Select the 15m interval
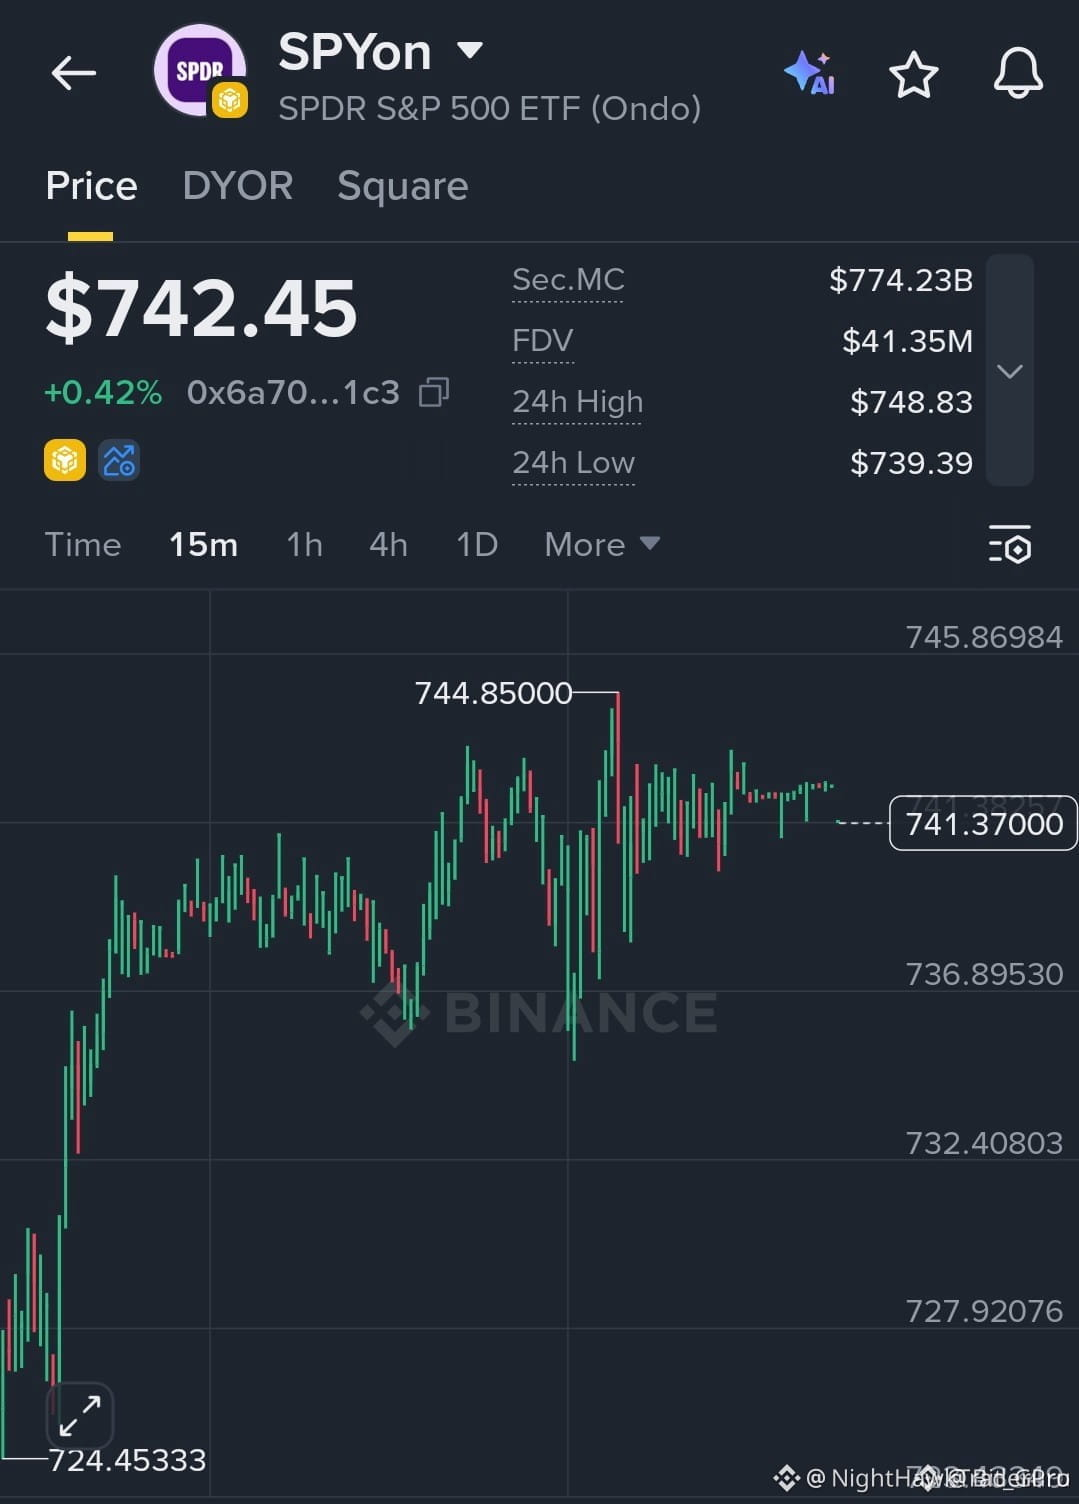This screenshot has width=1079, height=1504. pyautogui.click(x=204, y=544)
